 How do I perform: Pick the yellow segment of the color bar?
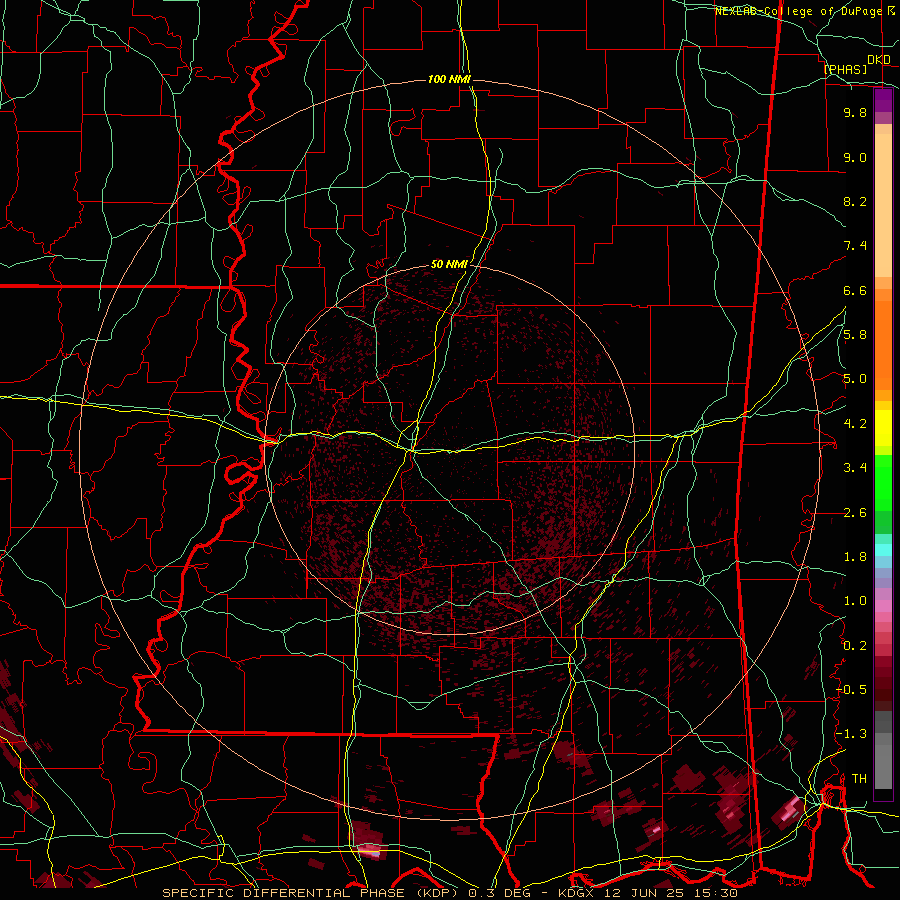pos(883,428)
